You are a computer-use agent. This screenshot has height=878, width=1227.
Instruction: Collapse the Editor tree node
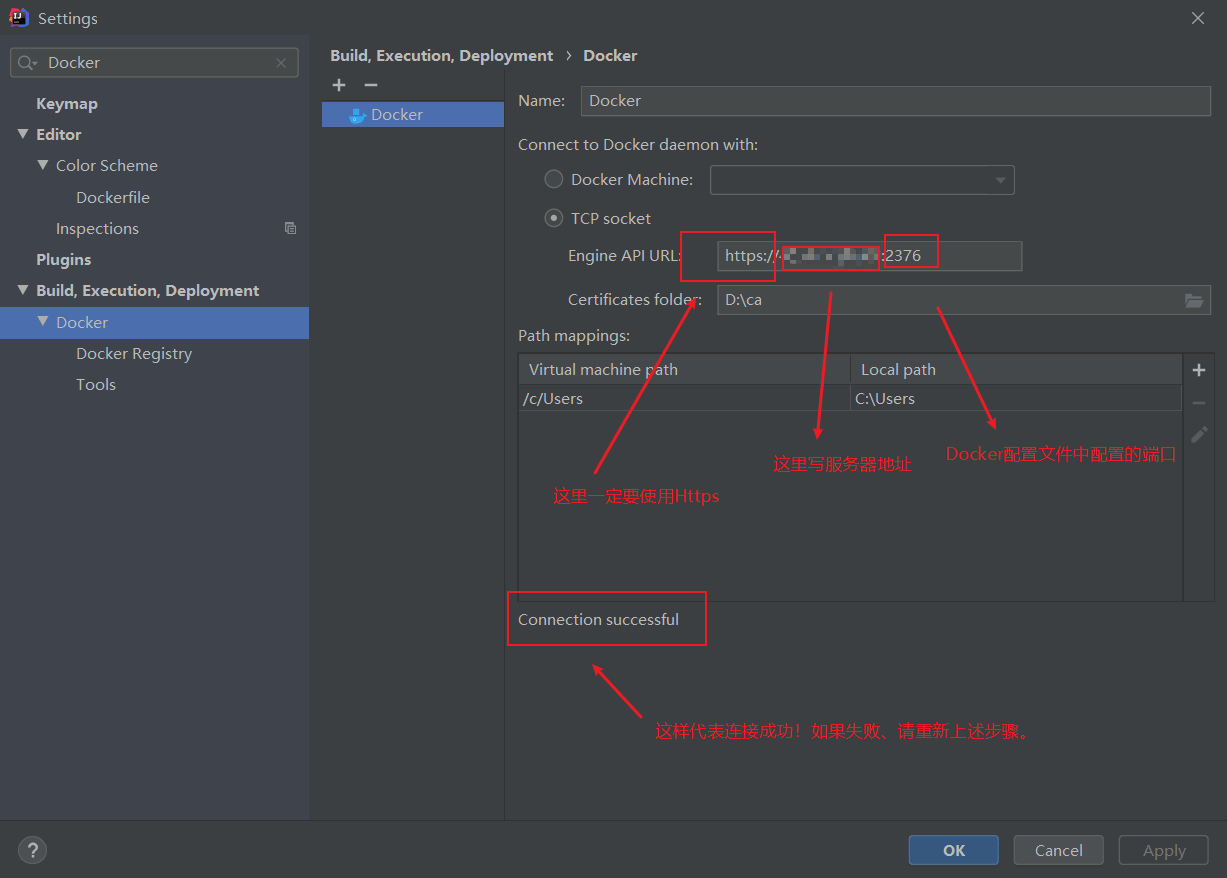pos(23,134)
